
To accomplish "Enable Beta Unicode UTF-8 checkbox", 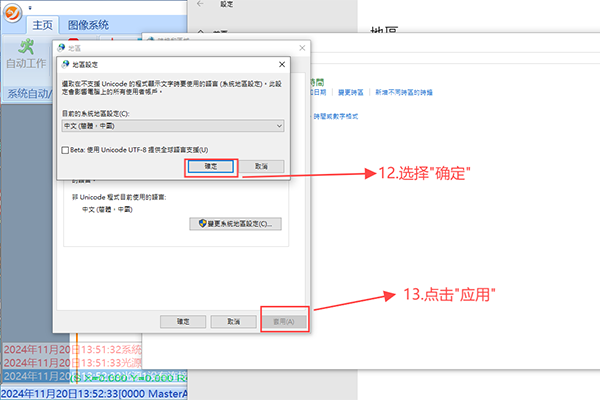I will tap(66, 148).
